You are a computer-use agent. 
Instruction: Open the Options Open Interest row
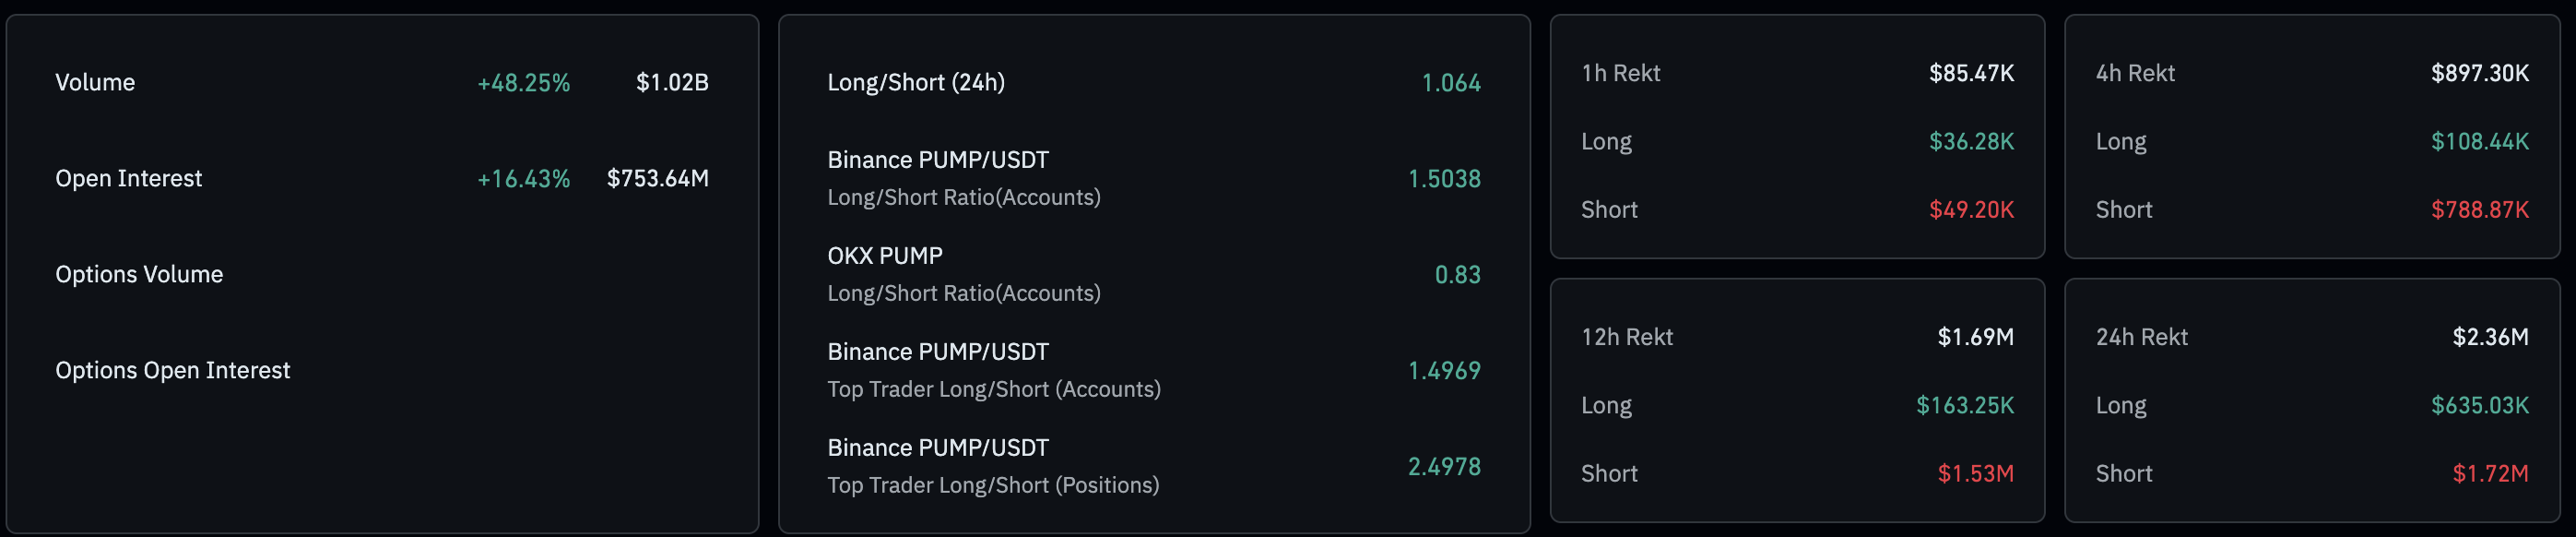(172, 370)
